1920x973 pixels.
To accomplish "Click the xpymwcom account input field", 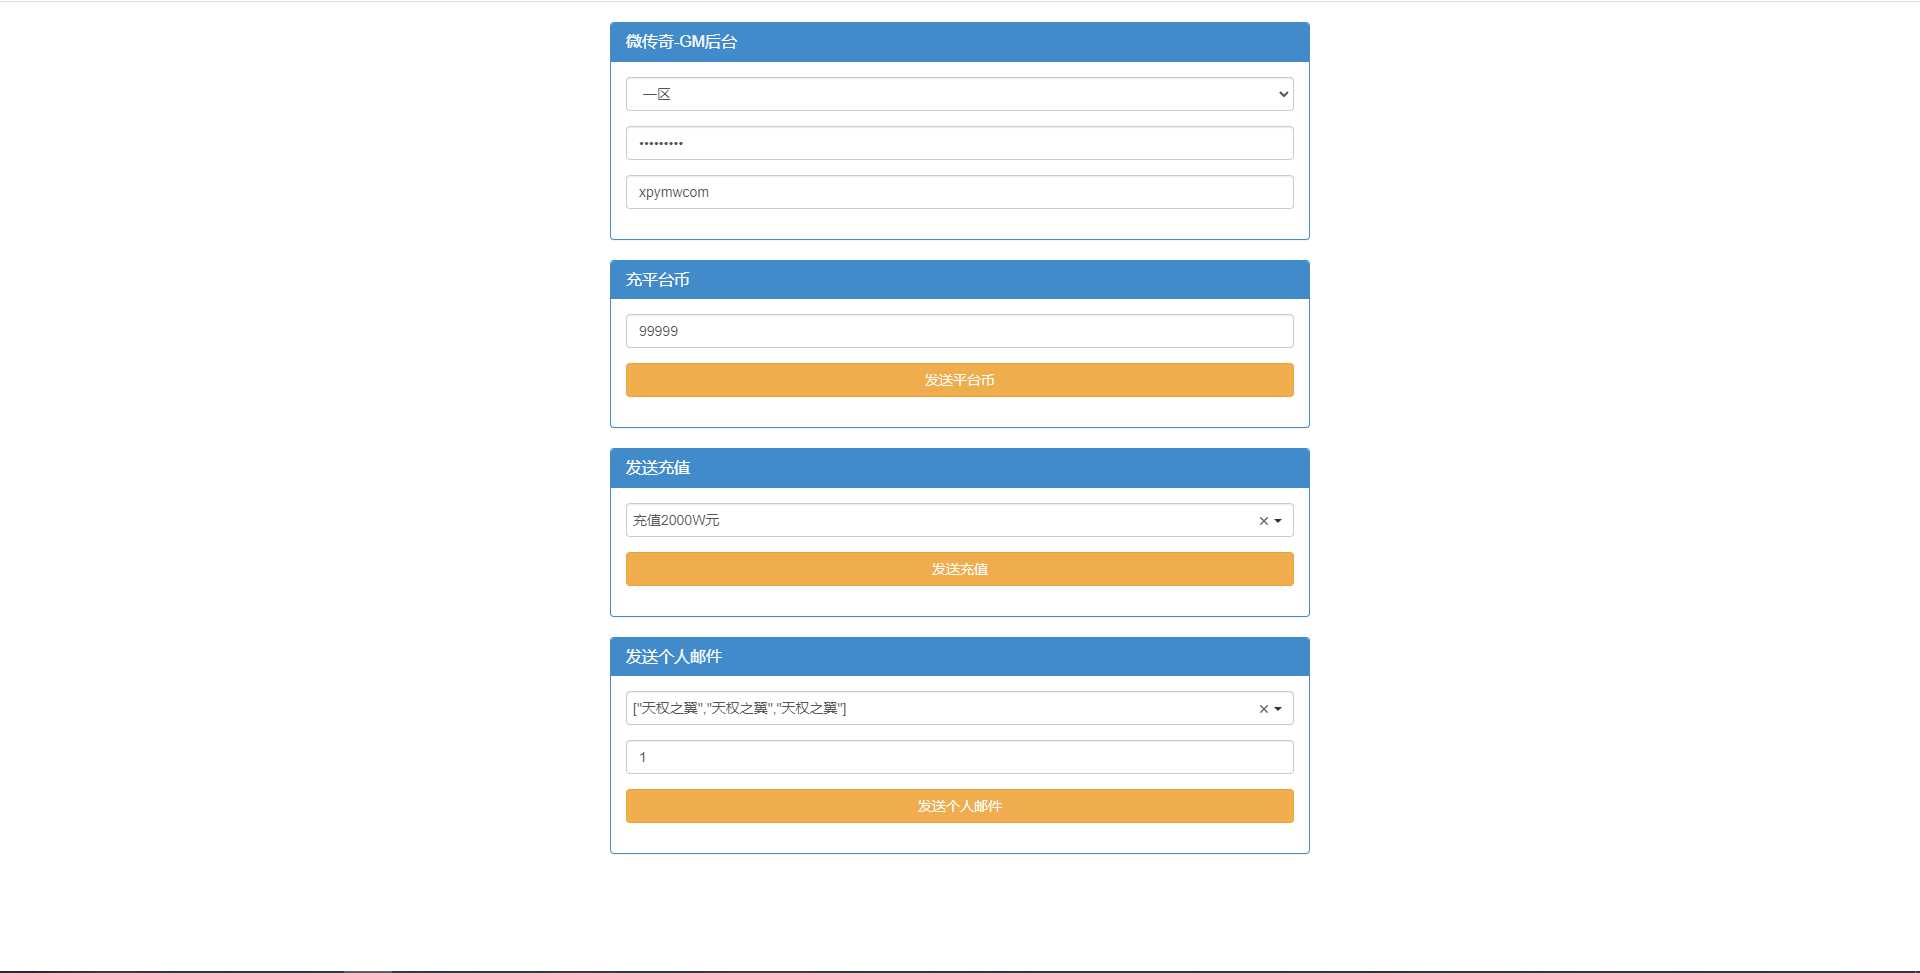I will (959, 192).
